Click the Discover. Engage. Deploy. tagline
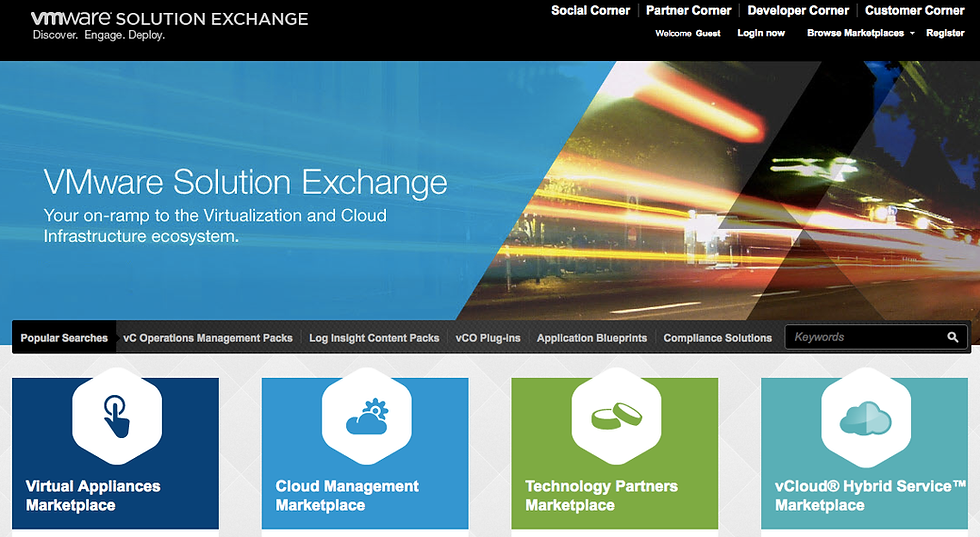The height and width of the screenshot is (537, 980). 99,35
